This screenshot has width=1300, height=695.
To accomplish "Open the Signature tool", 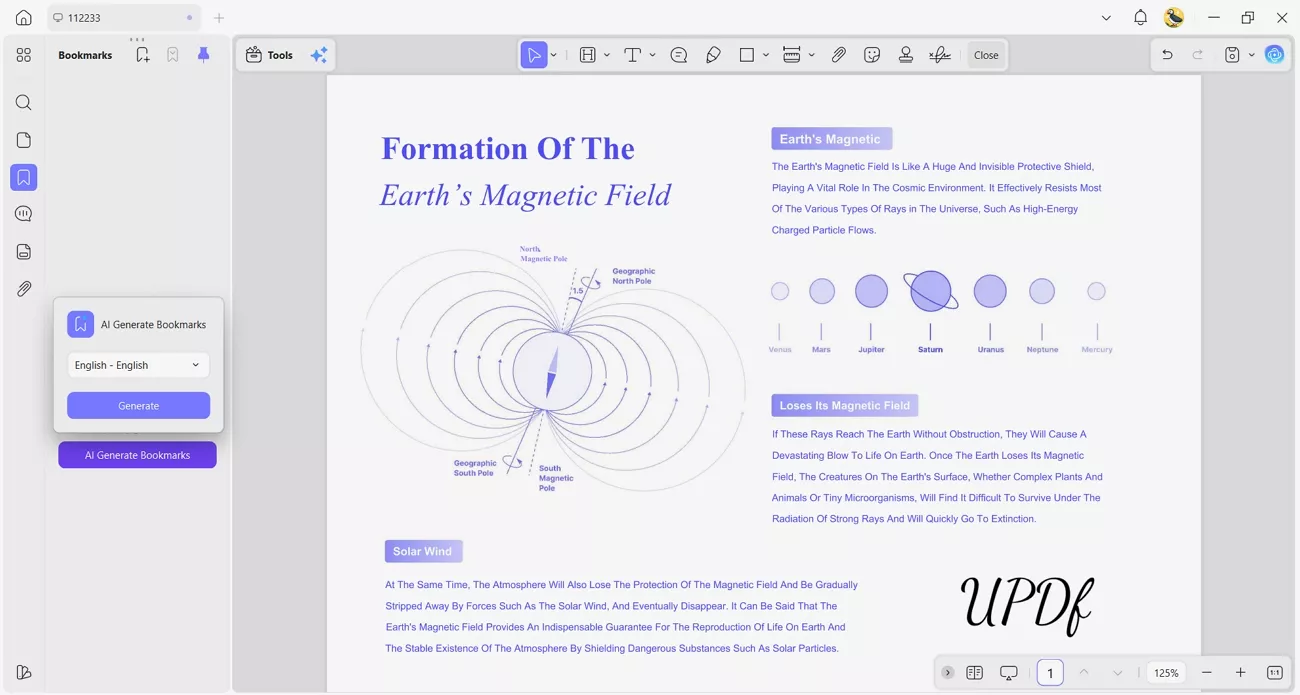I will point(940,54).
